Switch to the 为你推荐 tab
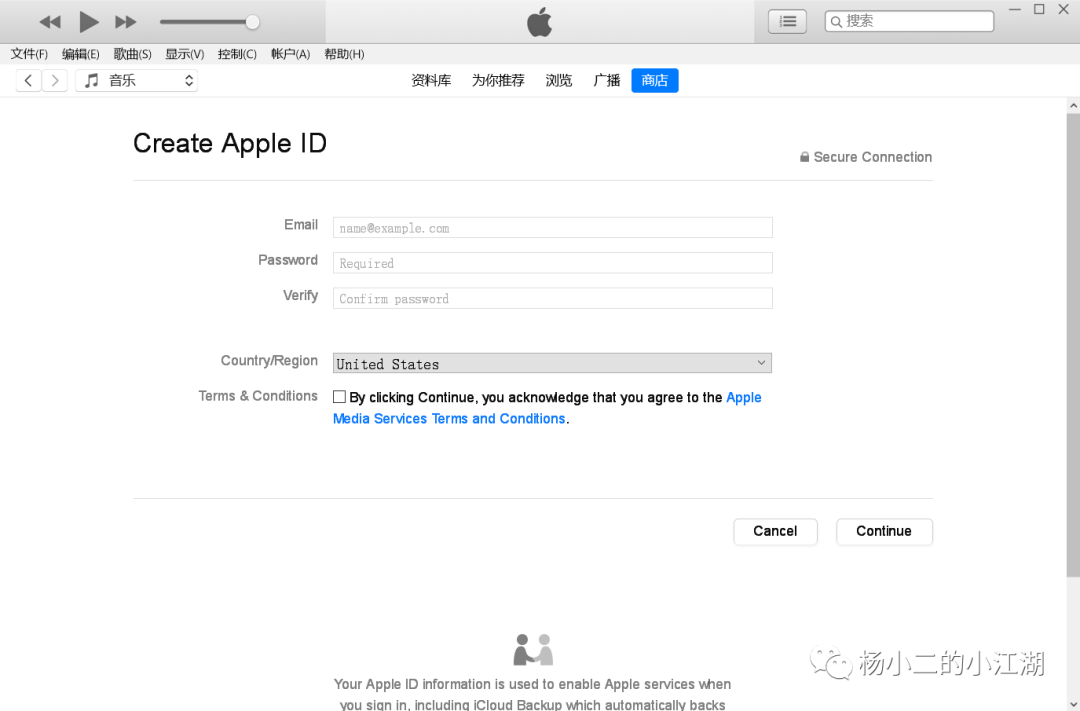This screenshot has height=711, width=1080. (x=498, y=81)
